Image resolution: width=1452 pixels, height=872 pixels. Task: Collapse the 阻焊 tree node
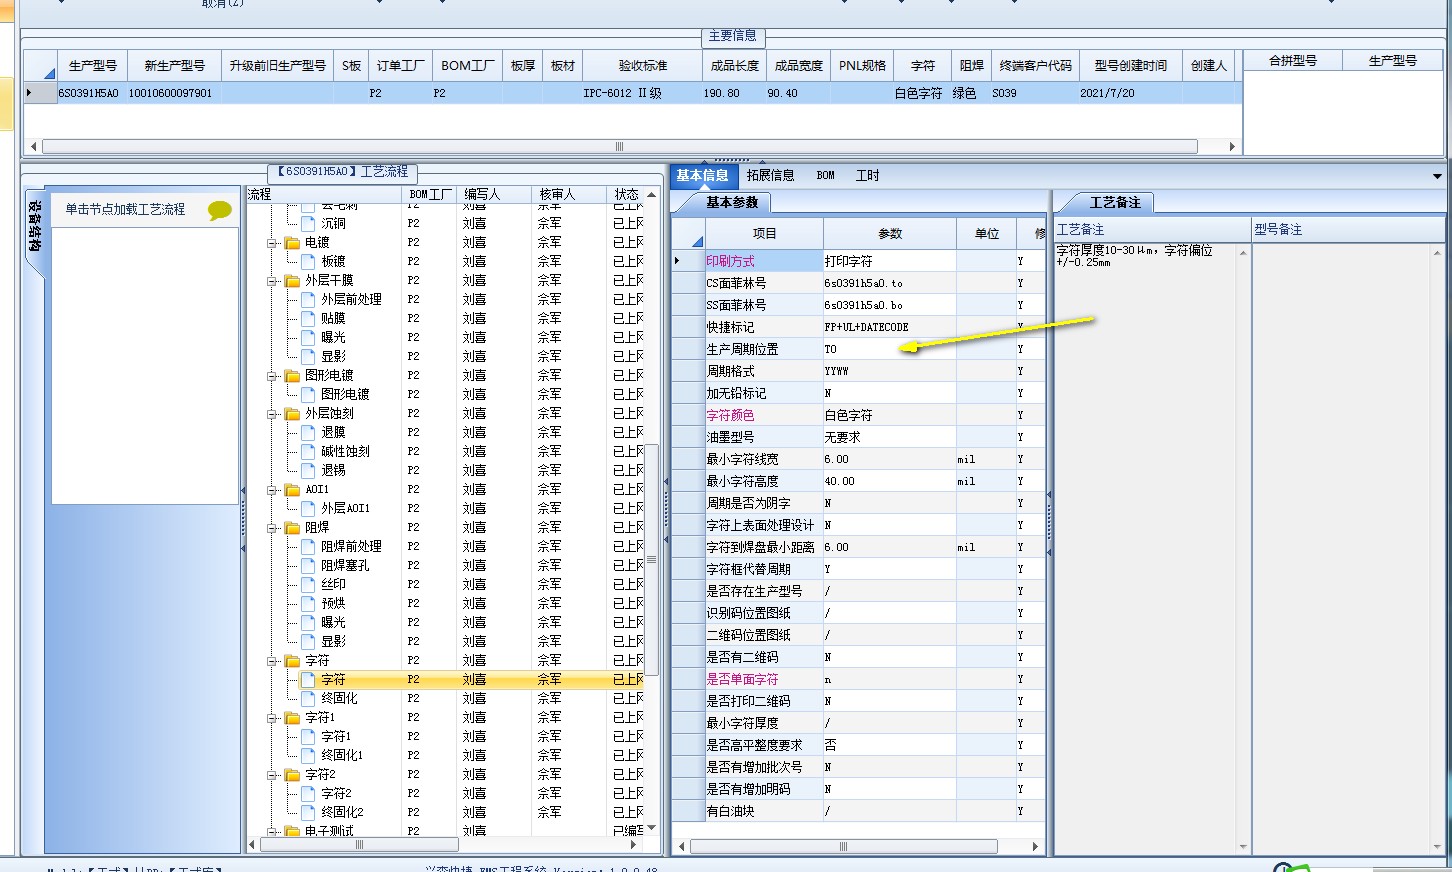pyautogui.click(x=272, y=528)
